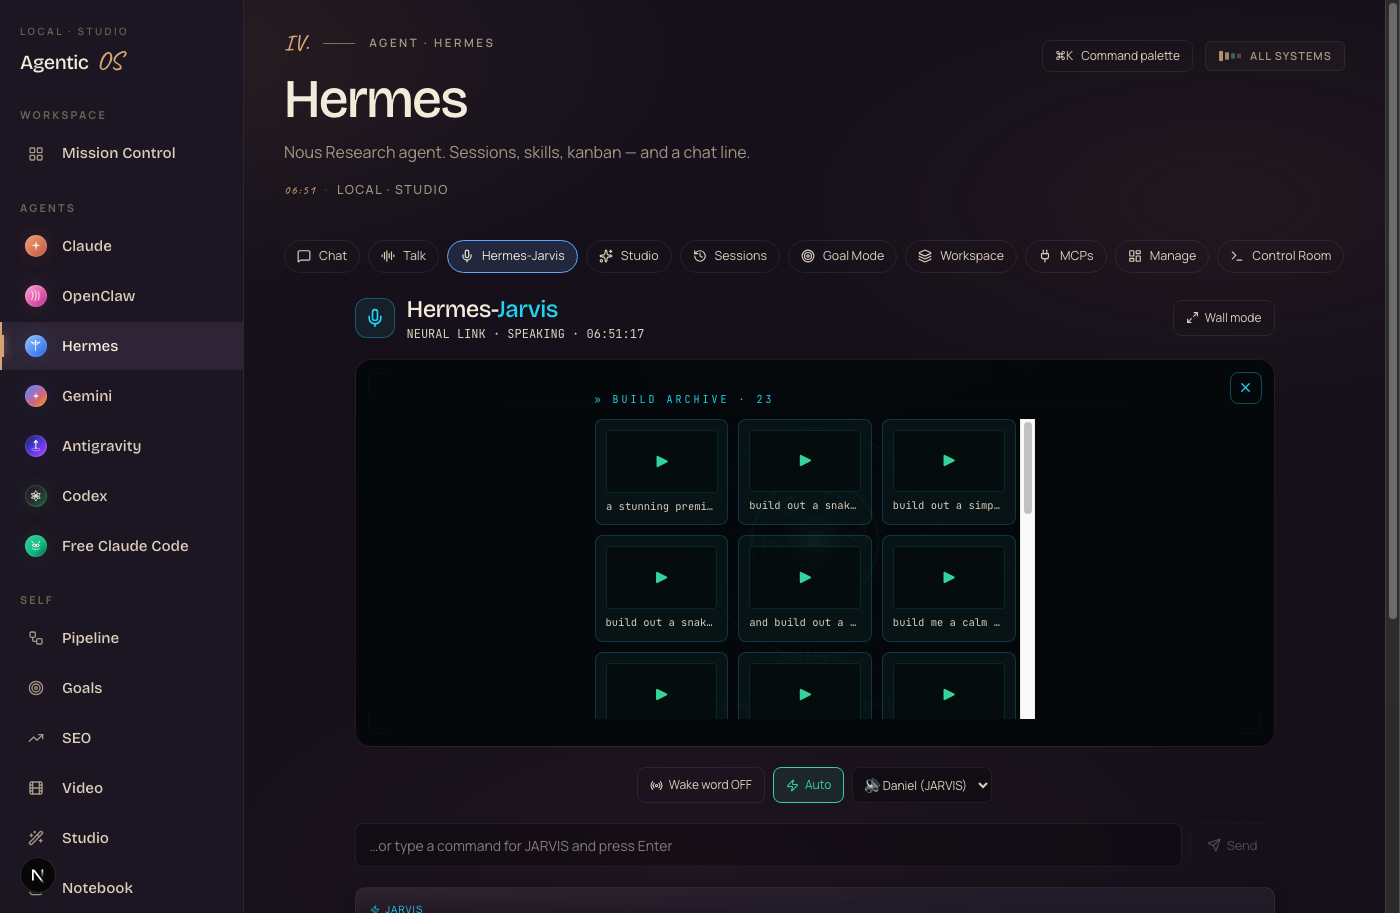Image resolution: width=1400 pixels, height=913 pixels.
Task: Open the Talk tab
Action: coord(403,256)
